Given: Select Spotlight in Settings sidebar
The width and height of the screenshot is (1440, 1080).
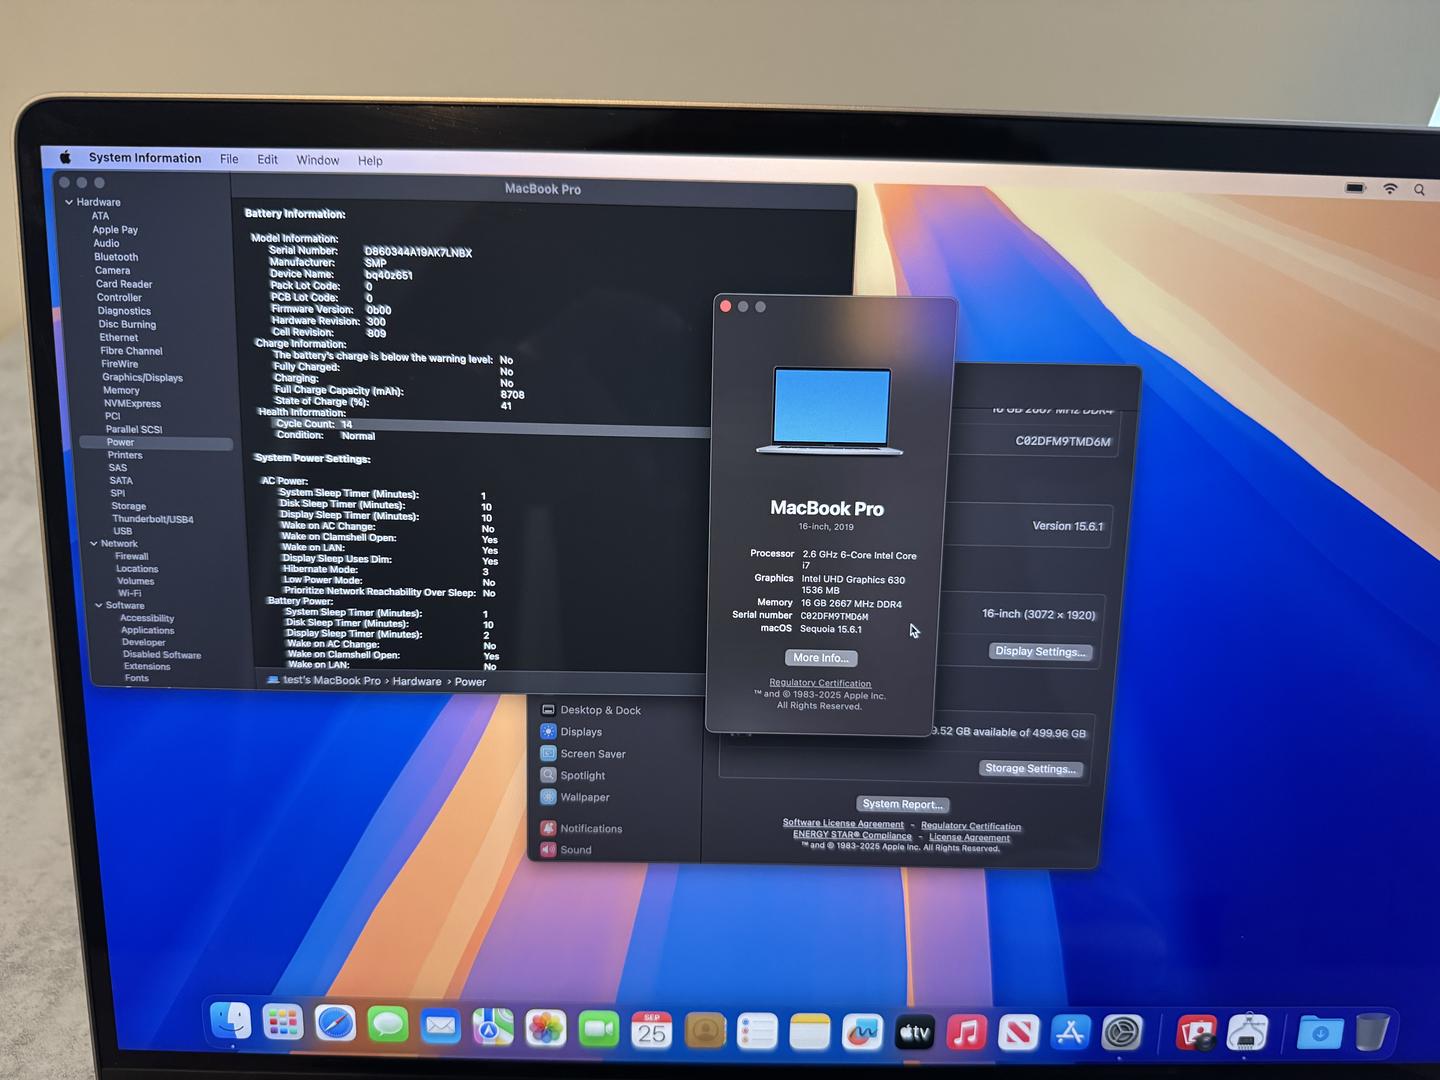Looking at the screenshot, I should tap(583, 776).
